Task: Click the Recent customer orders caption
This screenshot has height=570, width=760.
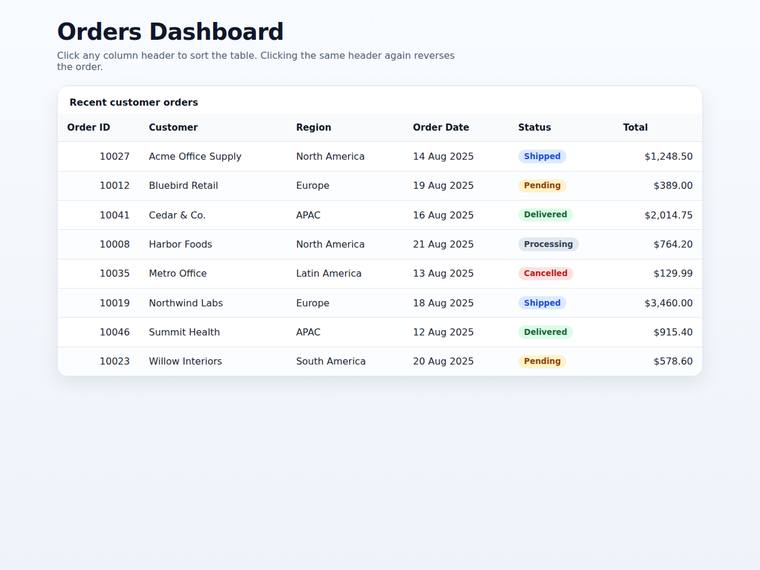Action: tap(134, 102)
